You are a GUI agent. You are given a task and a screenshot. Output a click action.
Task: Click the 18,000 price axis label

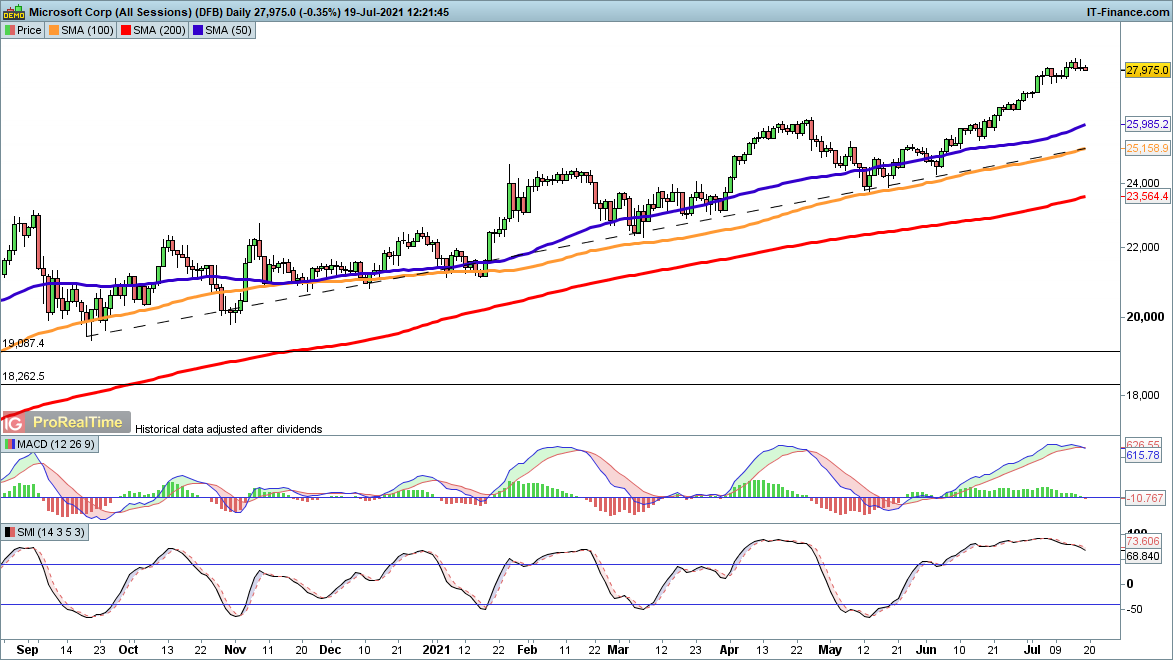point(1143,395)
